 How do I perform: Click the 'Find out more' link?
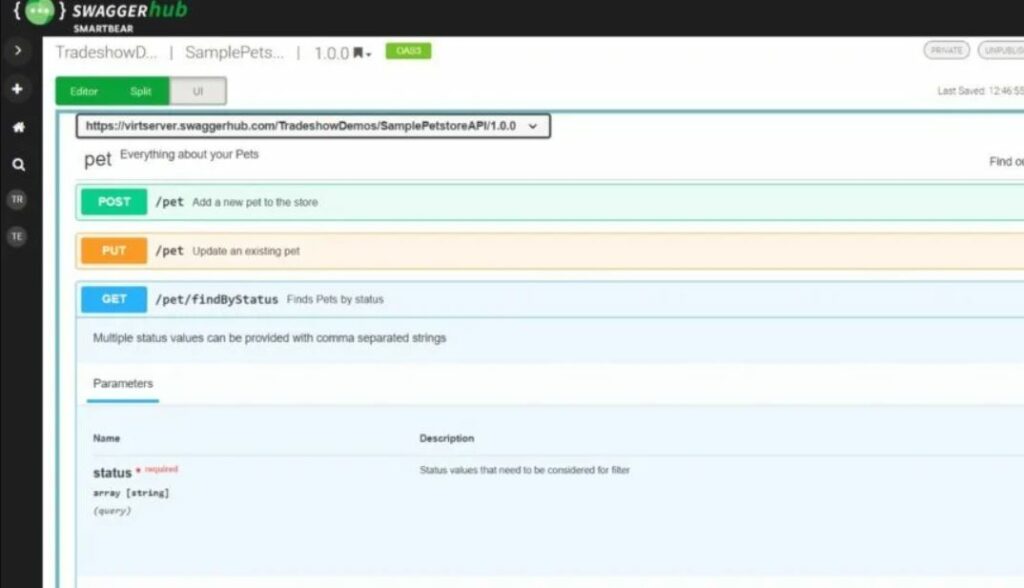1006,161
